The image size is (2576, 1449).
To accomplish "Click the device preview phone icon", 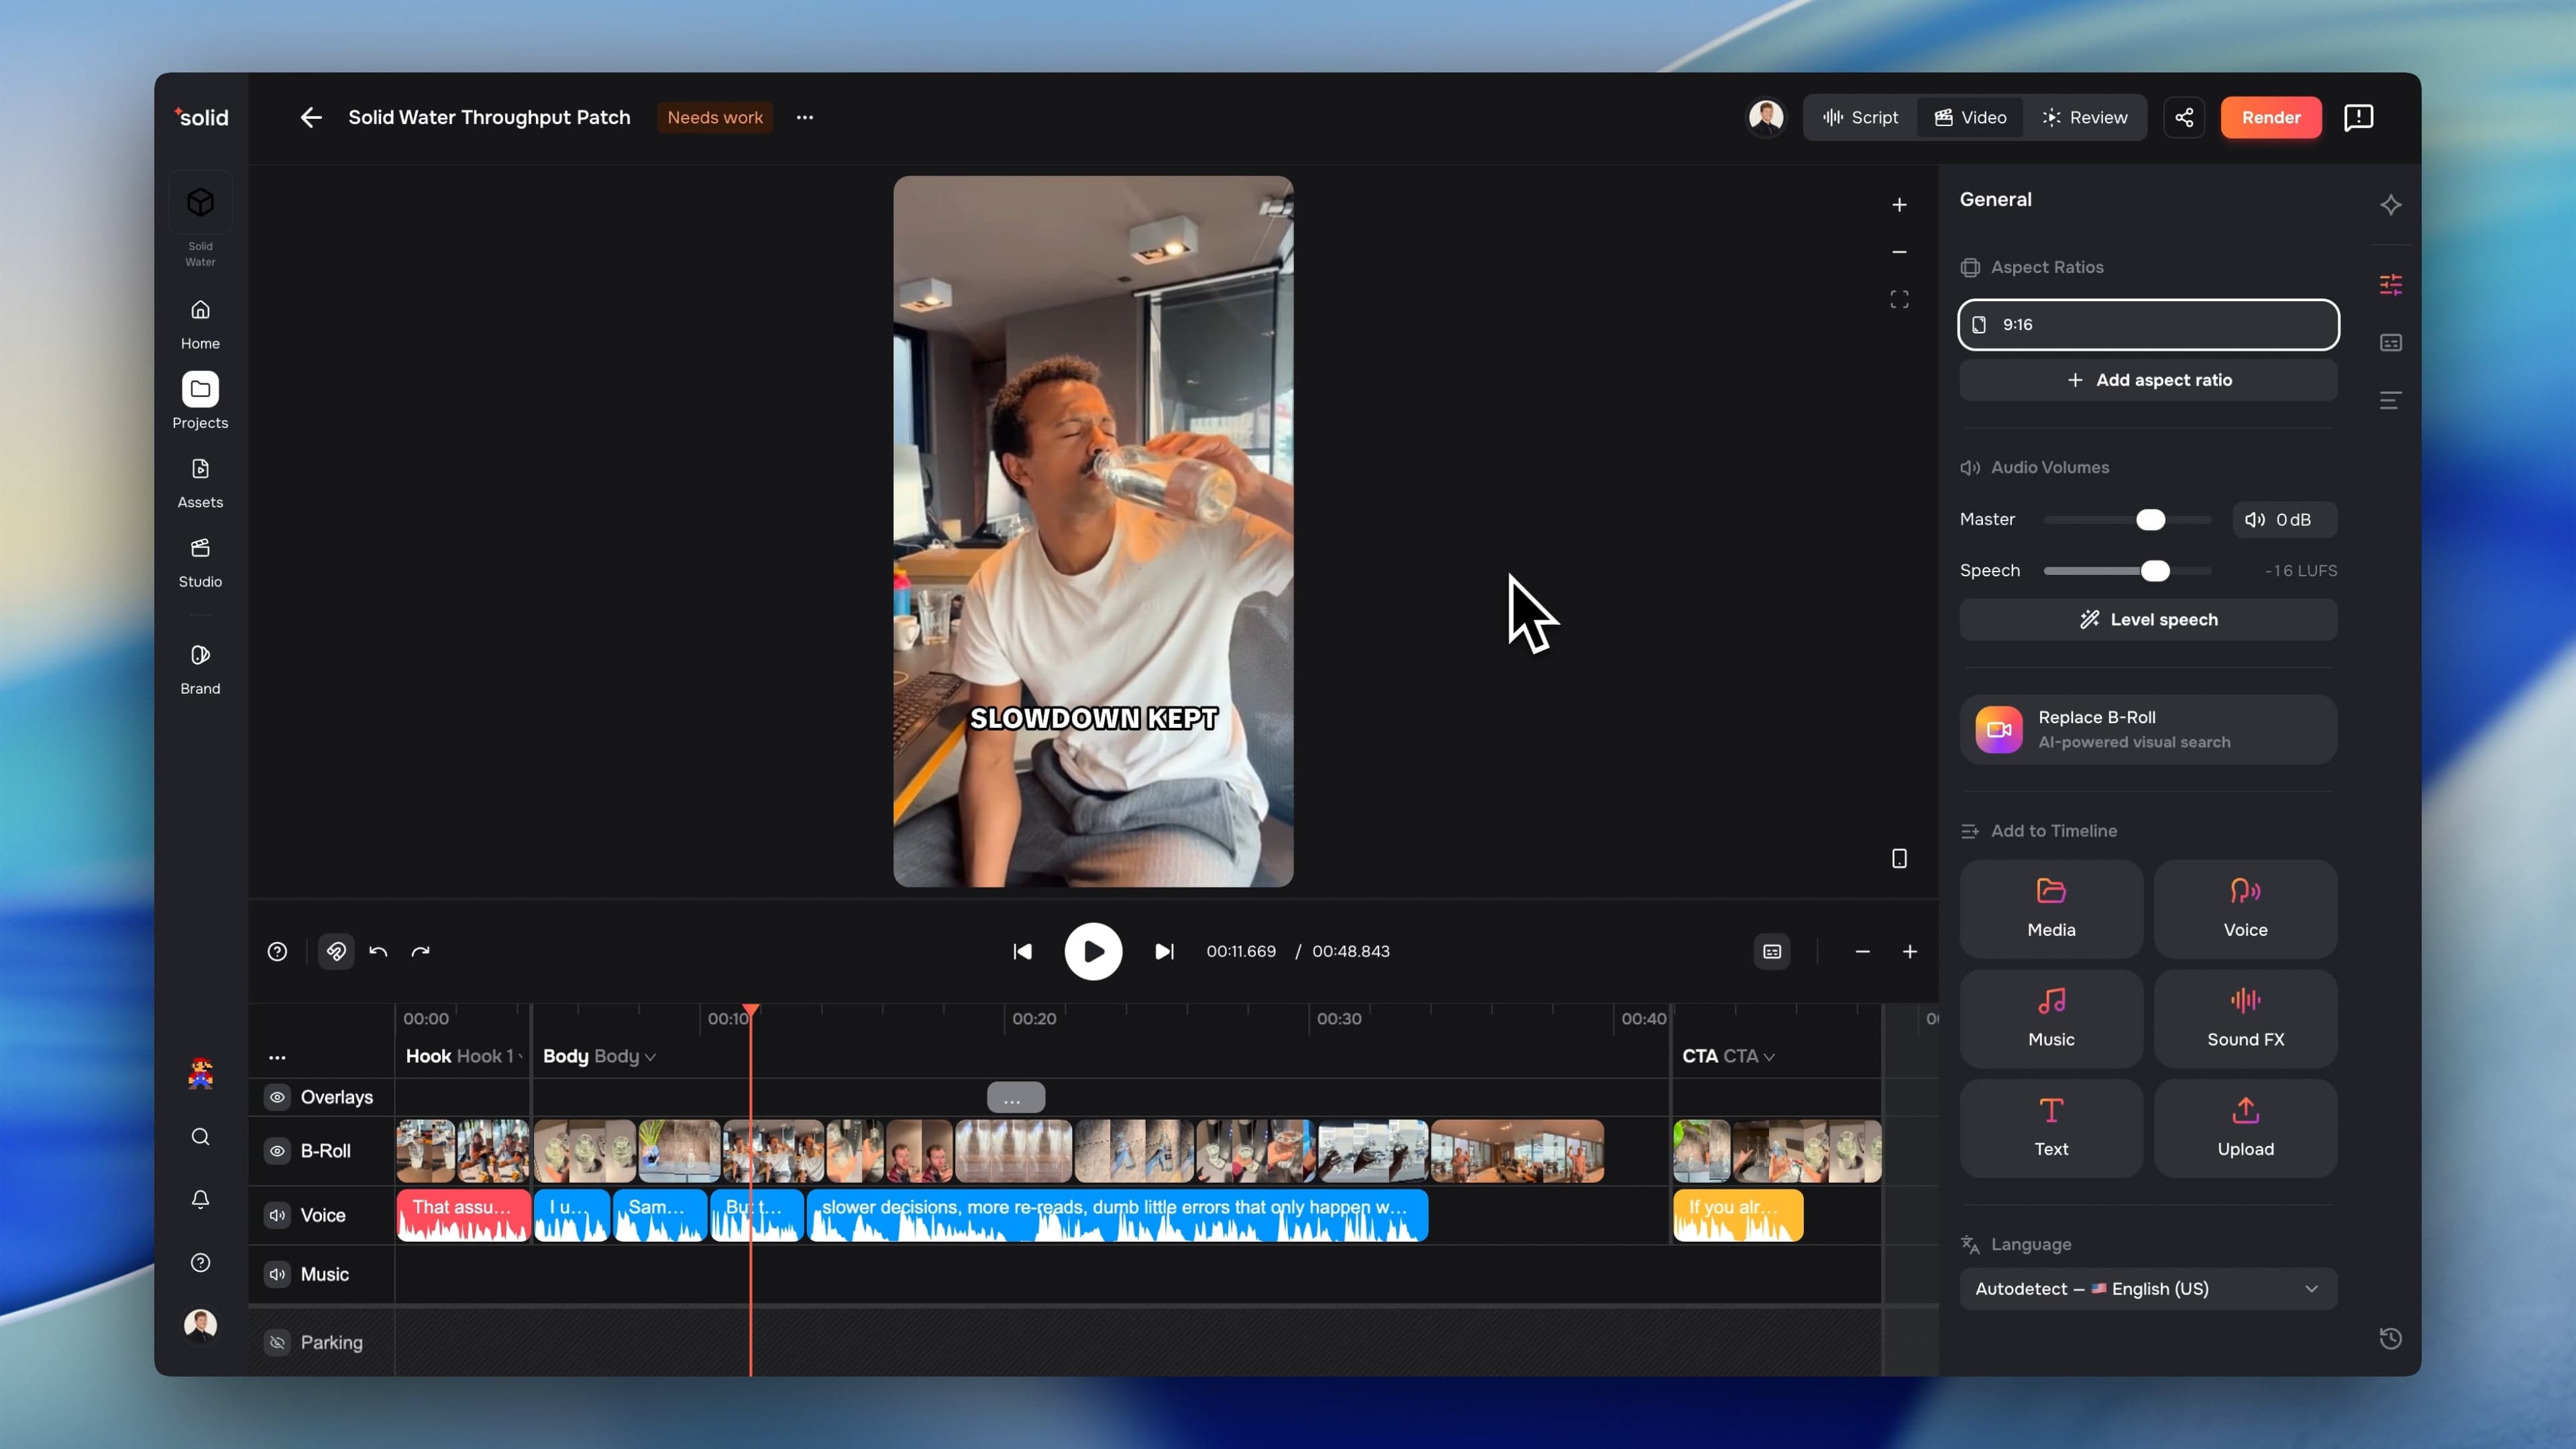I will (1899, 859).
